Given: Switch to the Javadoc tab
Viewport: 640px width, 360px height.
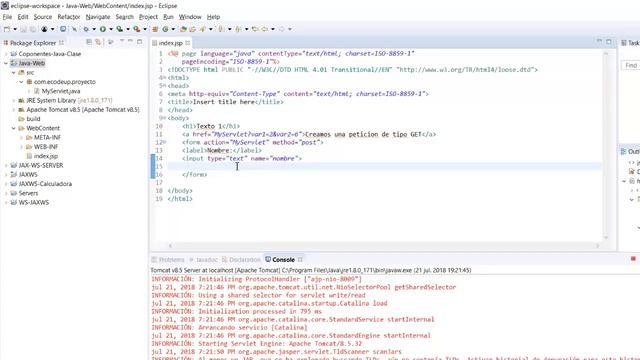Looking at the screenshot, I should pos(203,260).
